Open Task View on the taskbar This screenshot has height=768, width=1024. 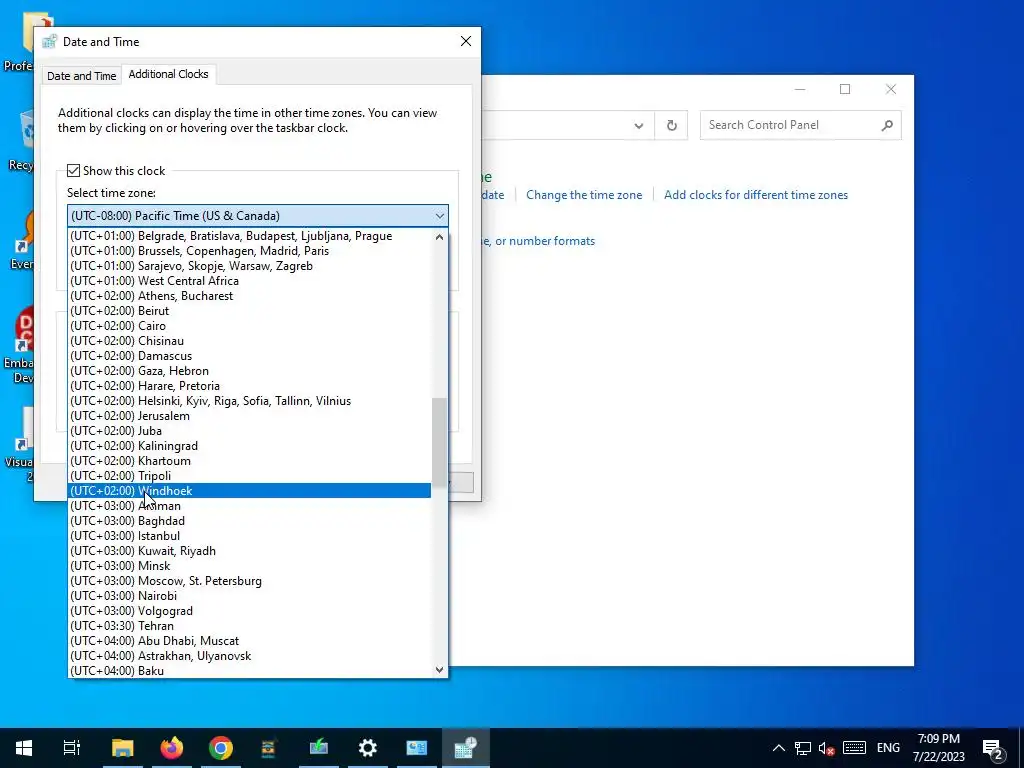[71, 748]
